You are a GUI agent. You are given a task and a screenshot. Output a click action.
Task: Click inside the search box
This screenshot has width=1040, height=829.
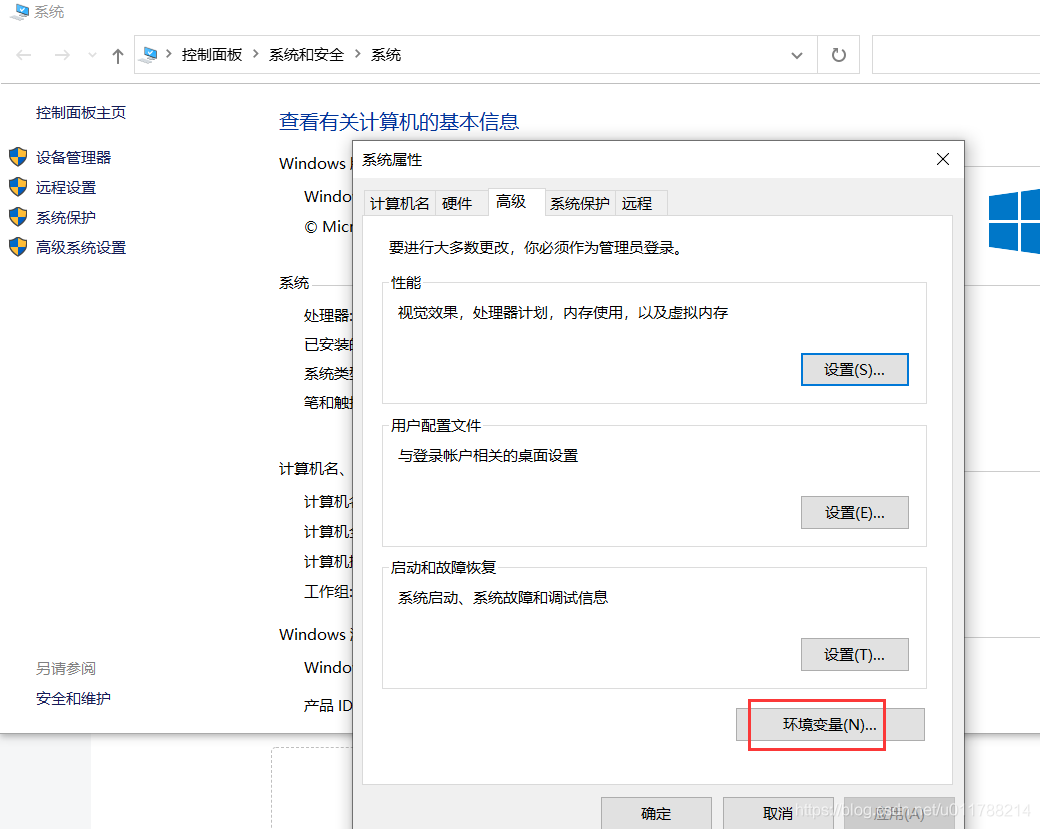955,54
